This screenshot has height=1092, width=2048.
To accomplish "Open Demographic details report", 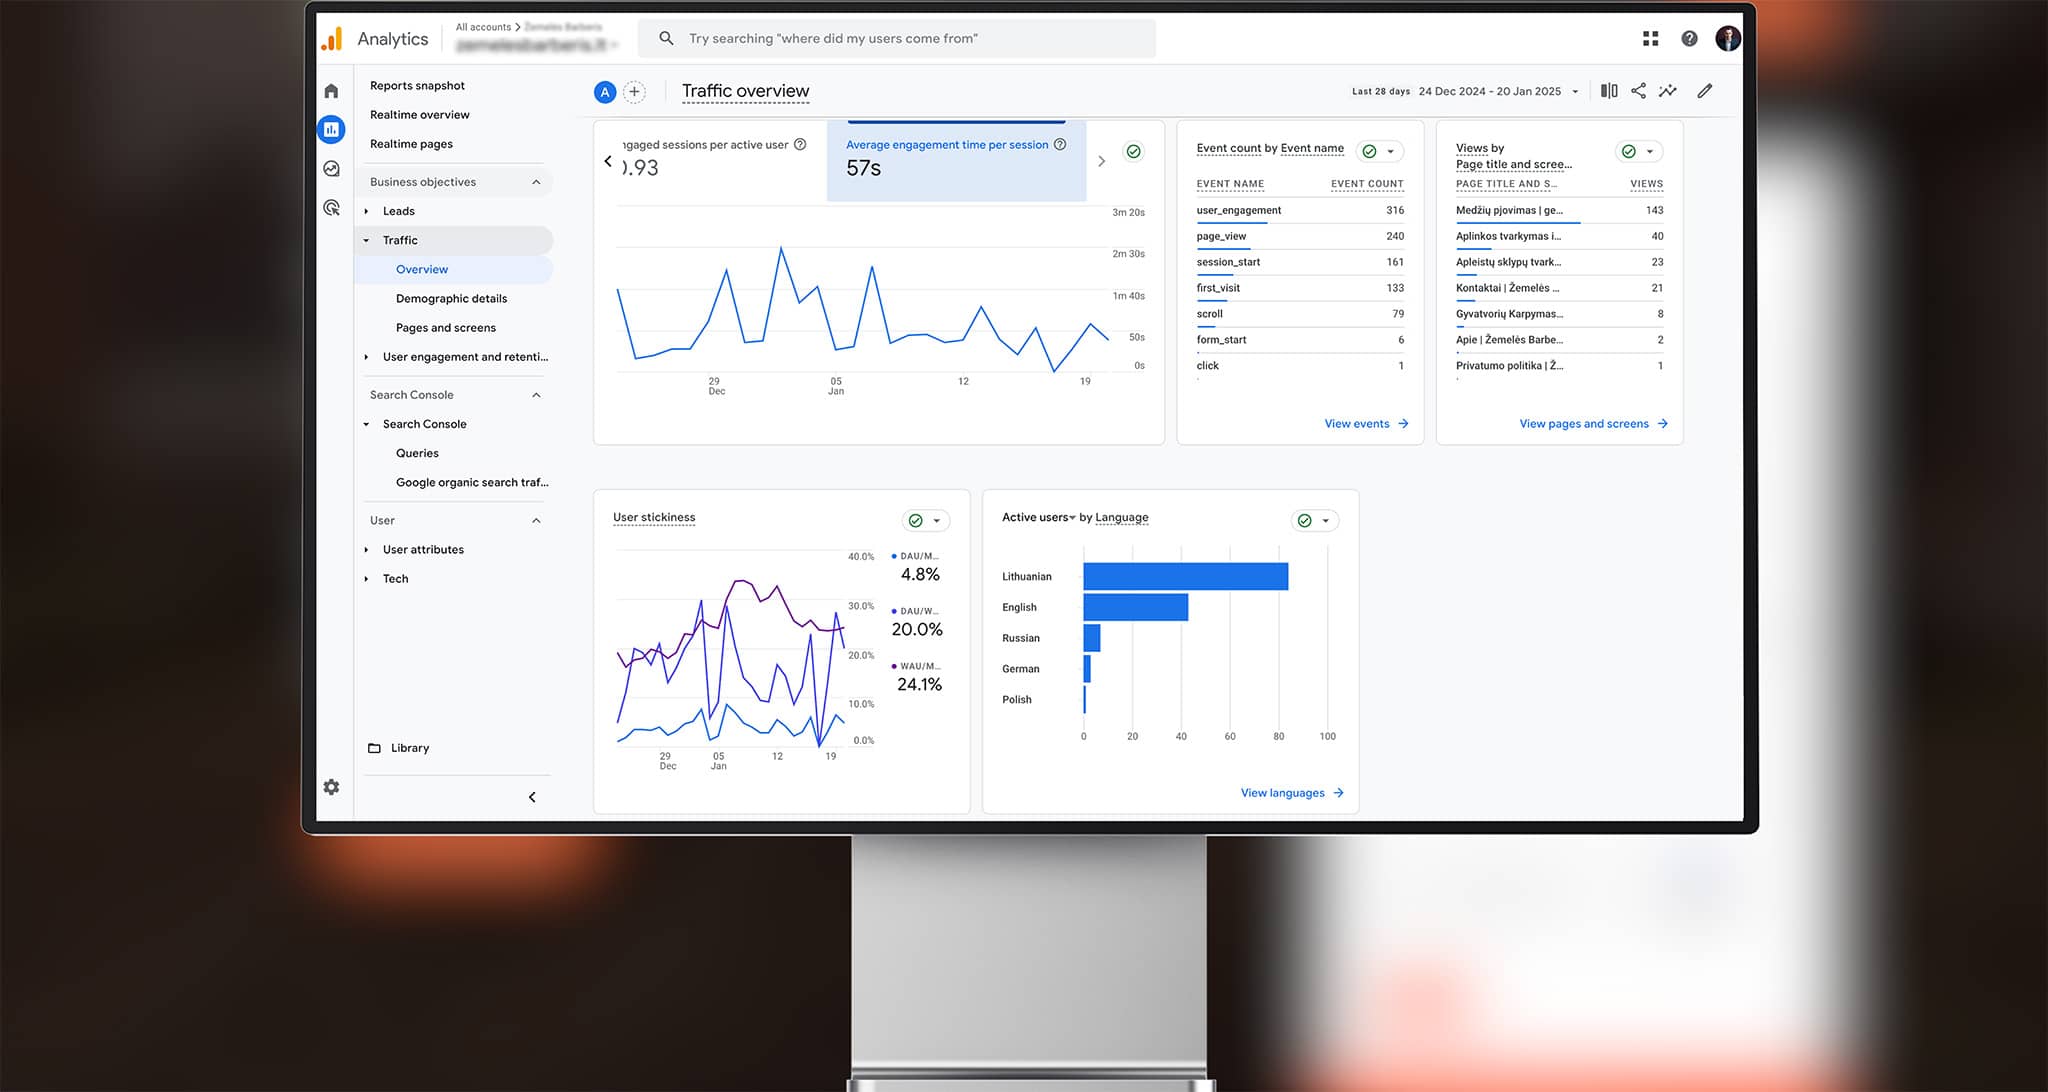I will (451, 299).
